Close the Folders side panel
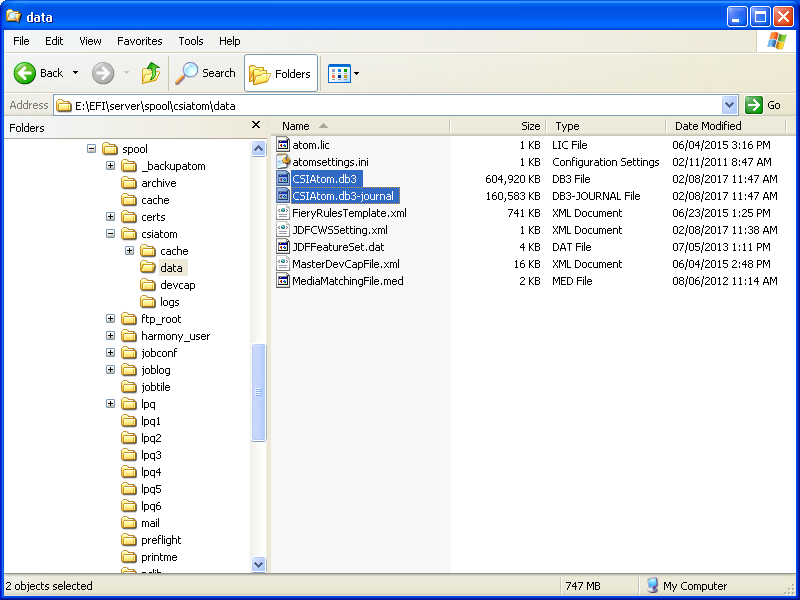Screen dimensions: 800x600 (x=256, y=126)
